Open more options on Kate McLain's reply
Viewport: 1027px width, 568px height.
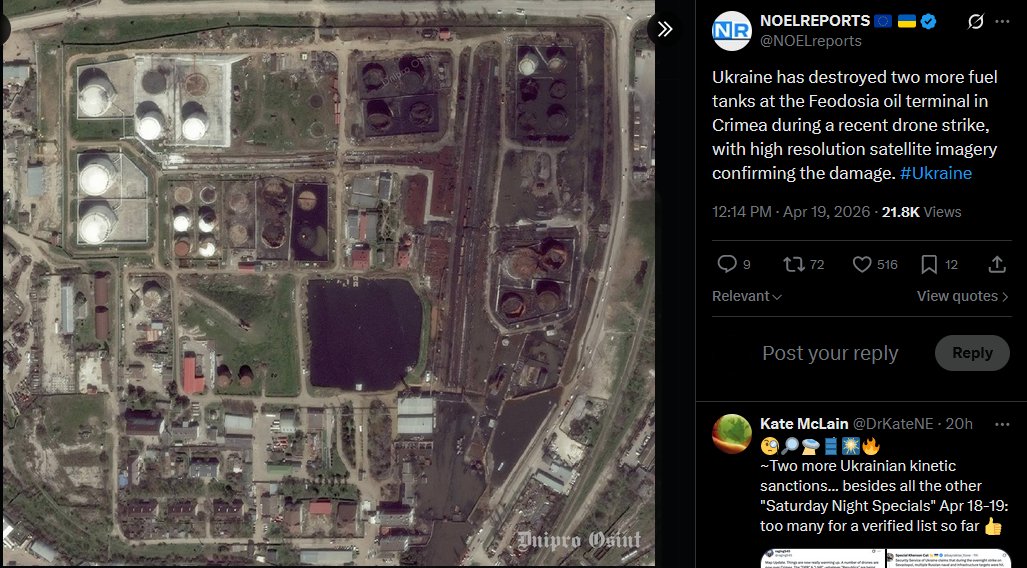pyautogui.click(x=1002, y=425)
